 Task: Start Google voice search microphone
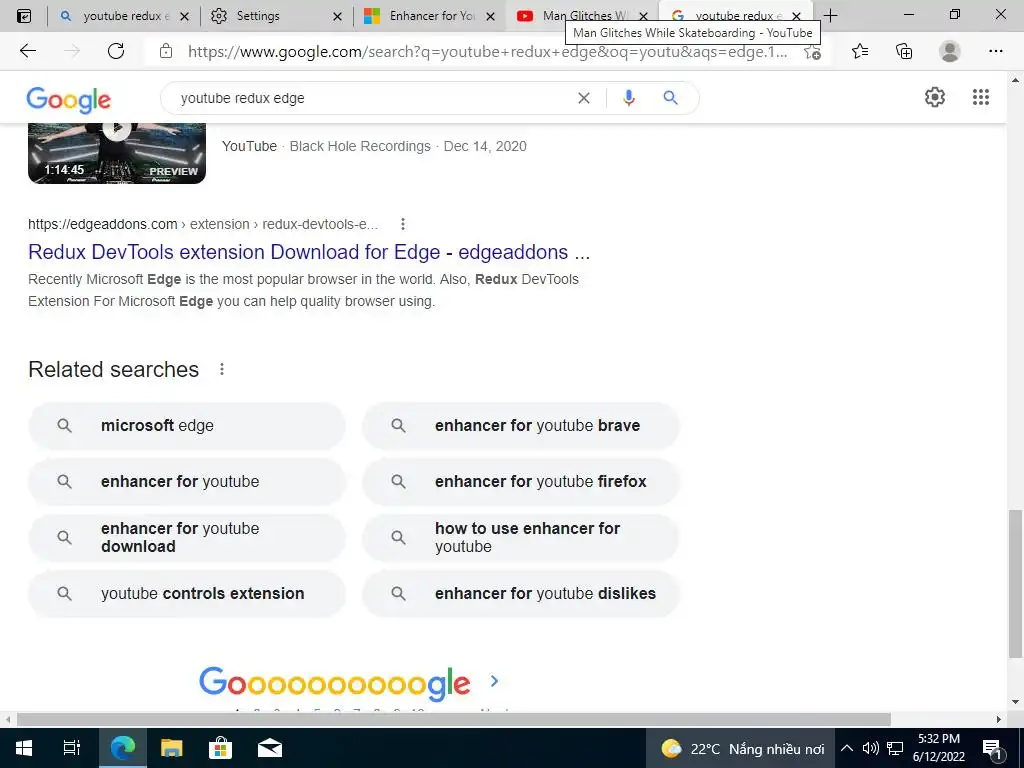click(x=629, y=98)
